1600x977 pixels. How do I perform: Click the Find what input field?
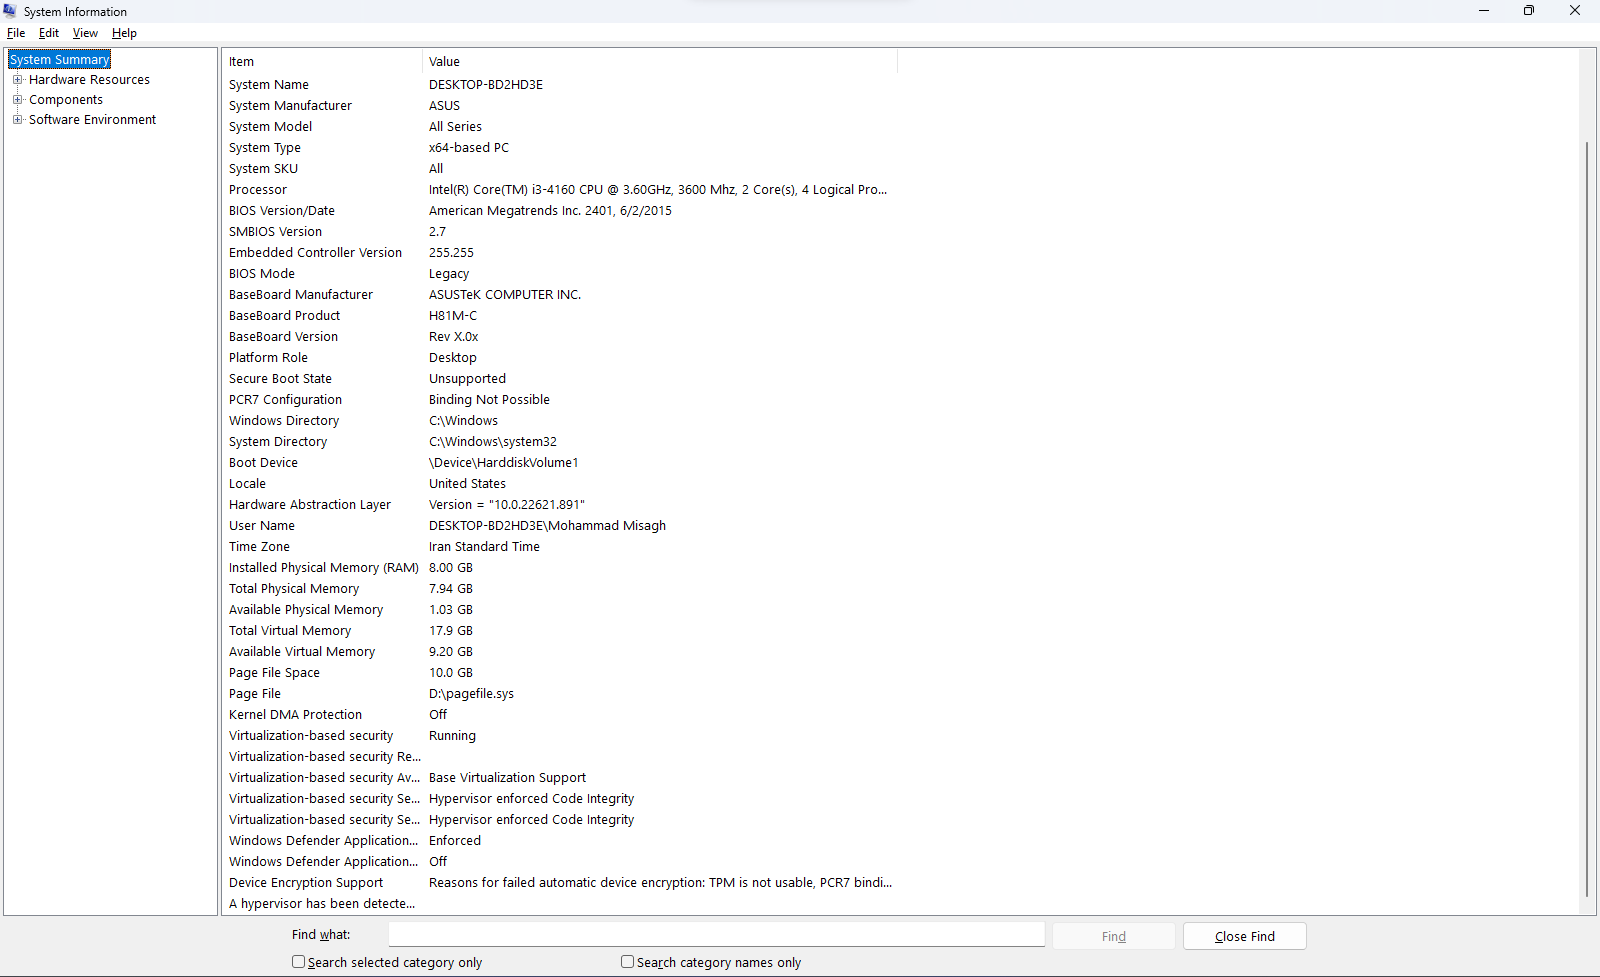[717, 935]
